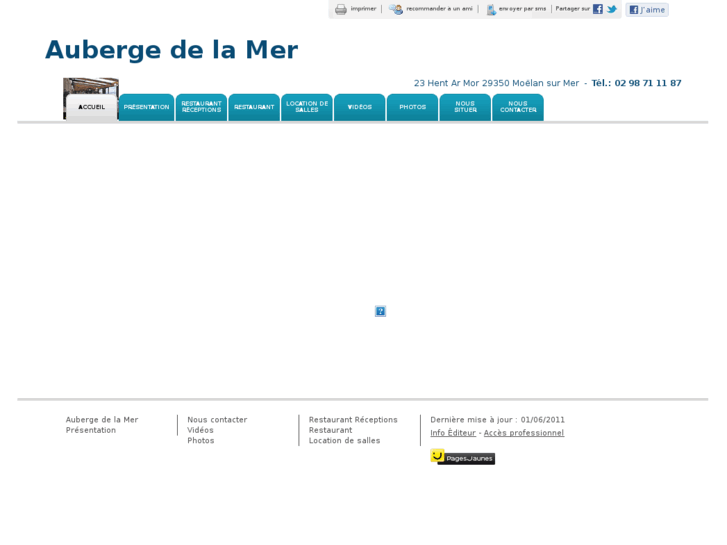Click the J'aime Facebook like button

pos(647,9)
